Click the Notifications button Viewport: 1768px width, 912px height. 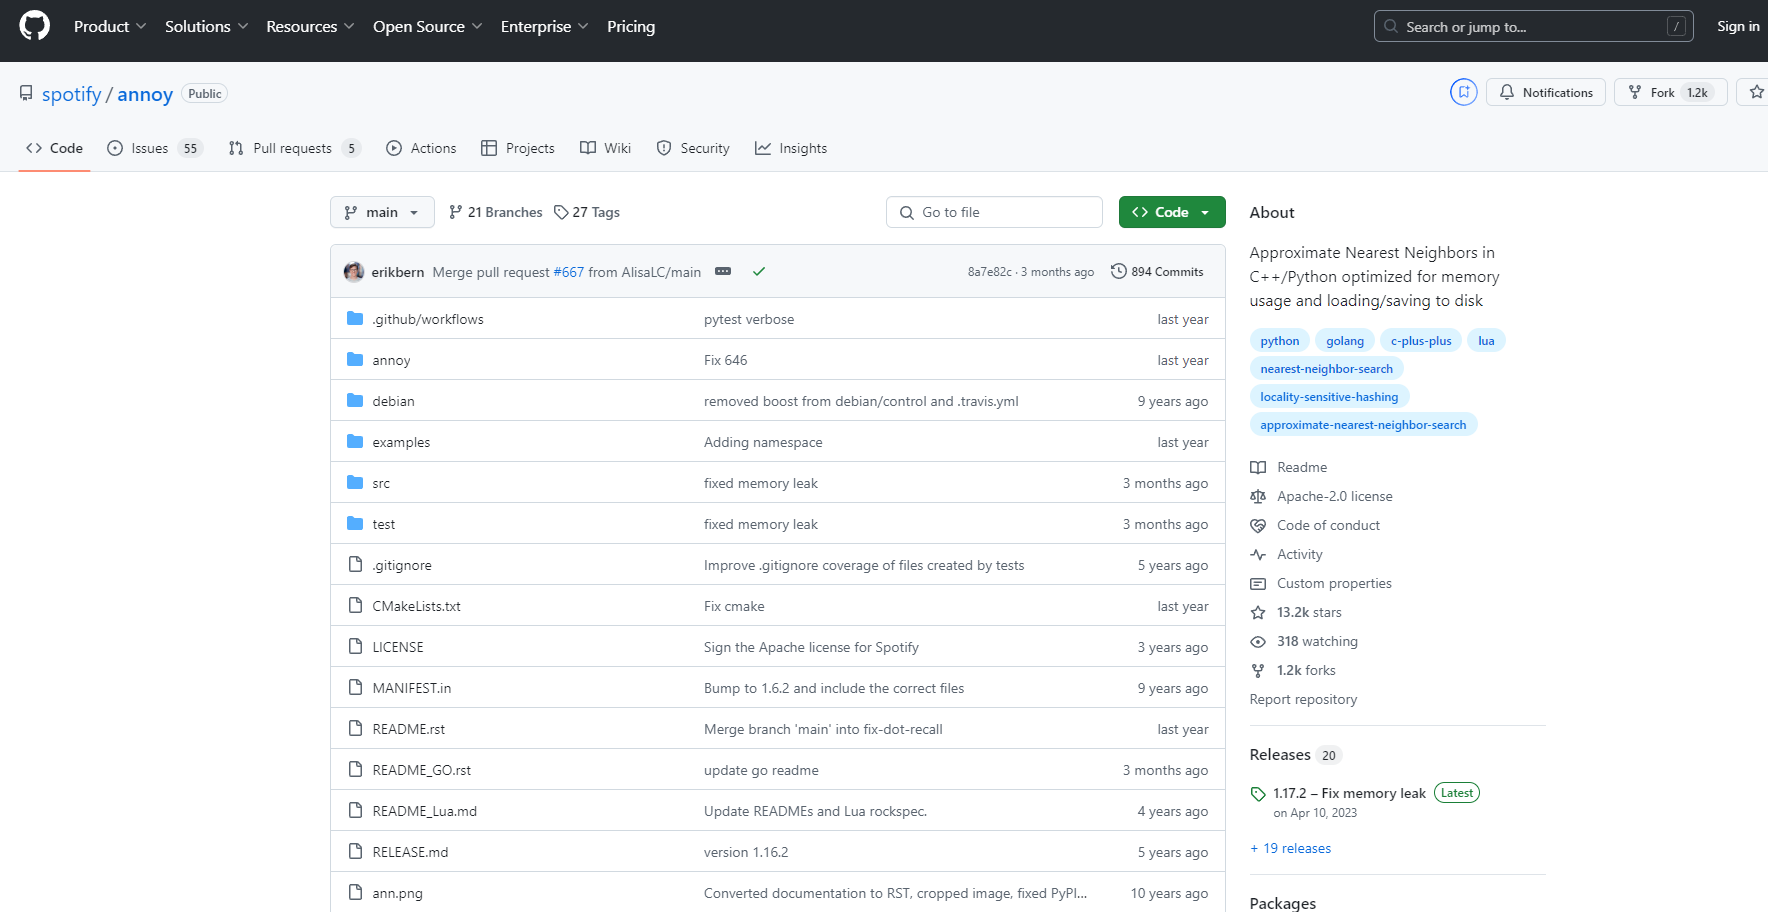1546,92
